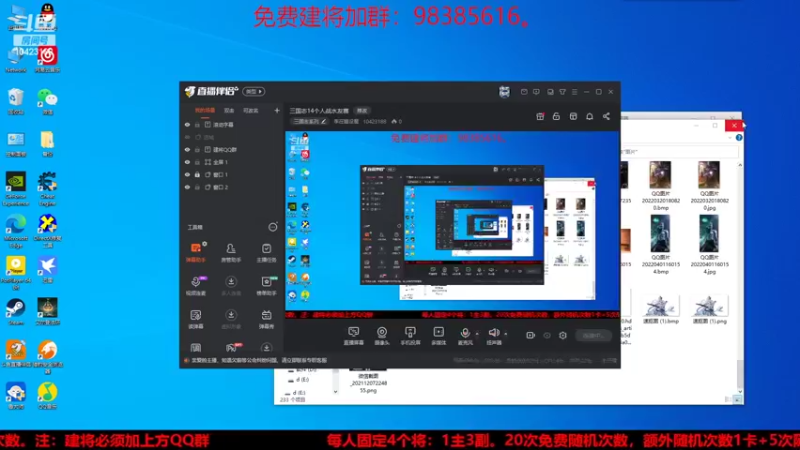The height and width of the screenshot is (450, 800).
Task: Select the 全屏 1 layer row
Action: coord(231,162)
